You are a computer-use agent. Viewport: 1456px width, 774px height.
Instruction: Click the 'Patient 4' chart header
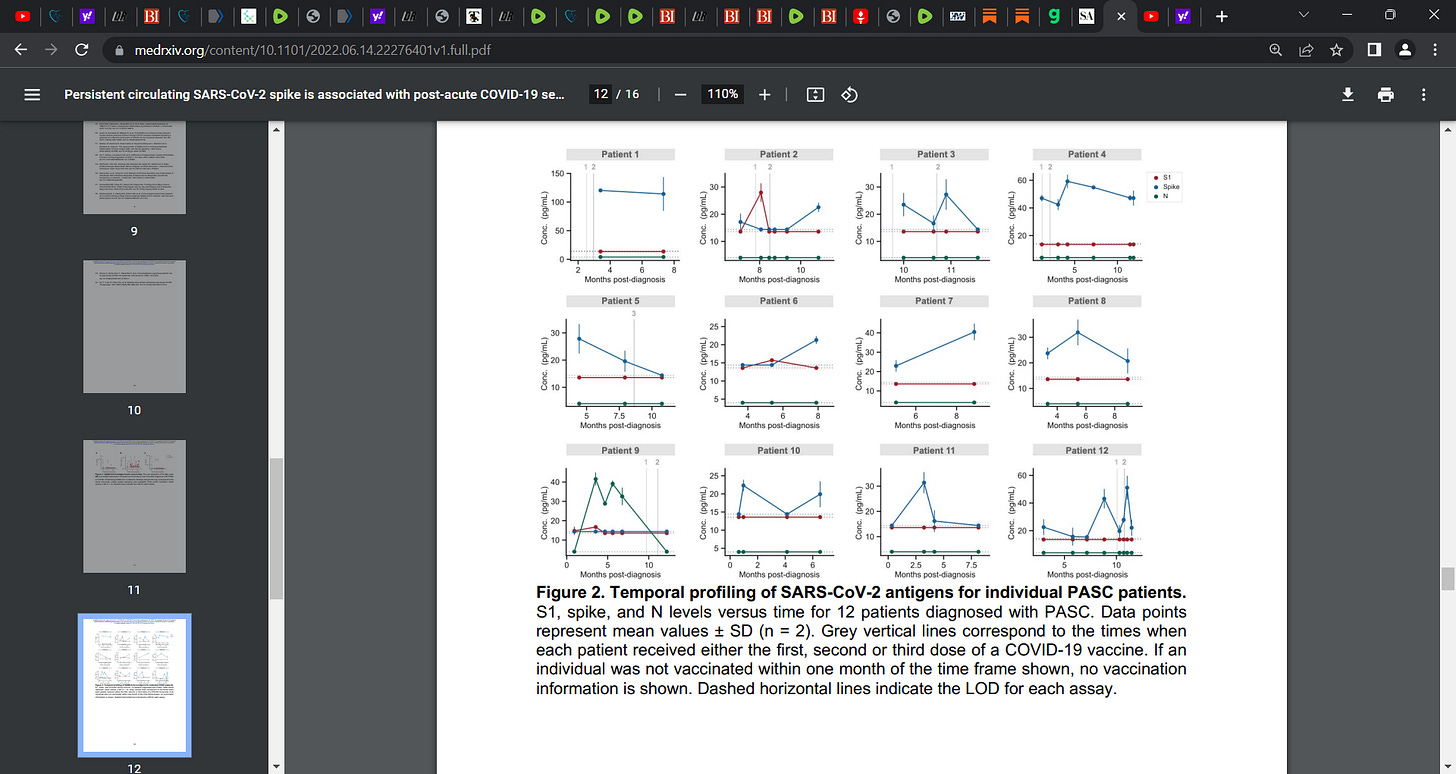coord(1086,154)
